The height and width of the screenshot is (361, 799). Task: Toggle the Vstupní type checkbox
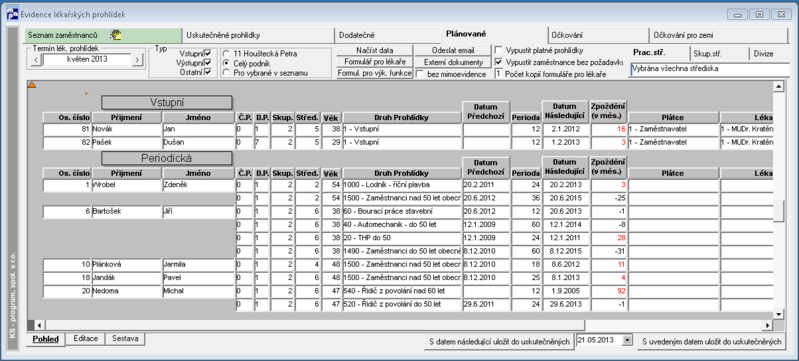[207, 53]
